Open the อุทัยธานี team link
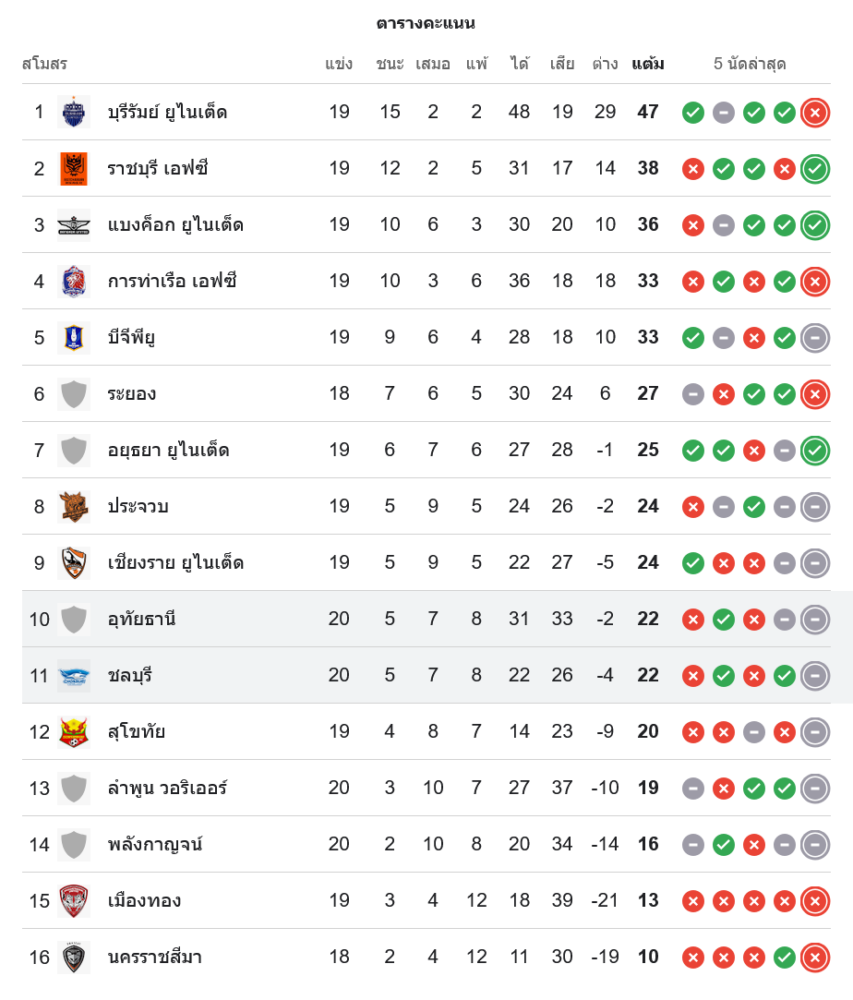Screen dimensions: 853x1000 pyautogui.click(x=142, y=619)
